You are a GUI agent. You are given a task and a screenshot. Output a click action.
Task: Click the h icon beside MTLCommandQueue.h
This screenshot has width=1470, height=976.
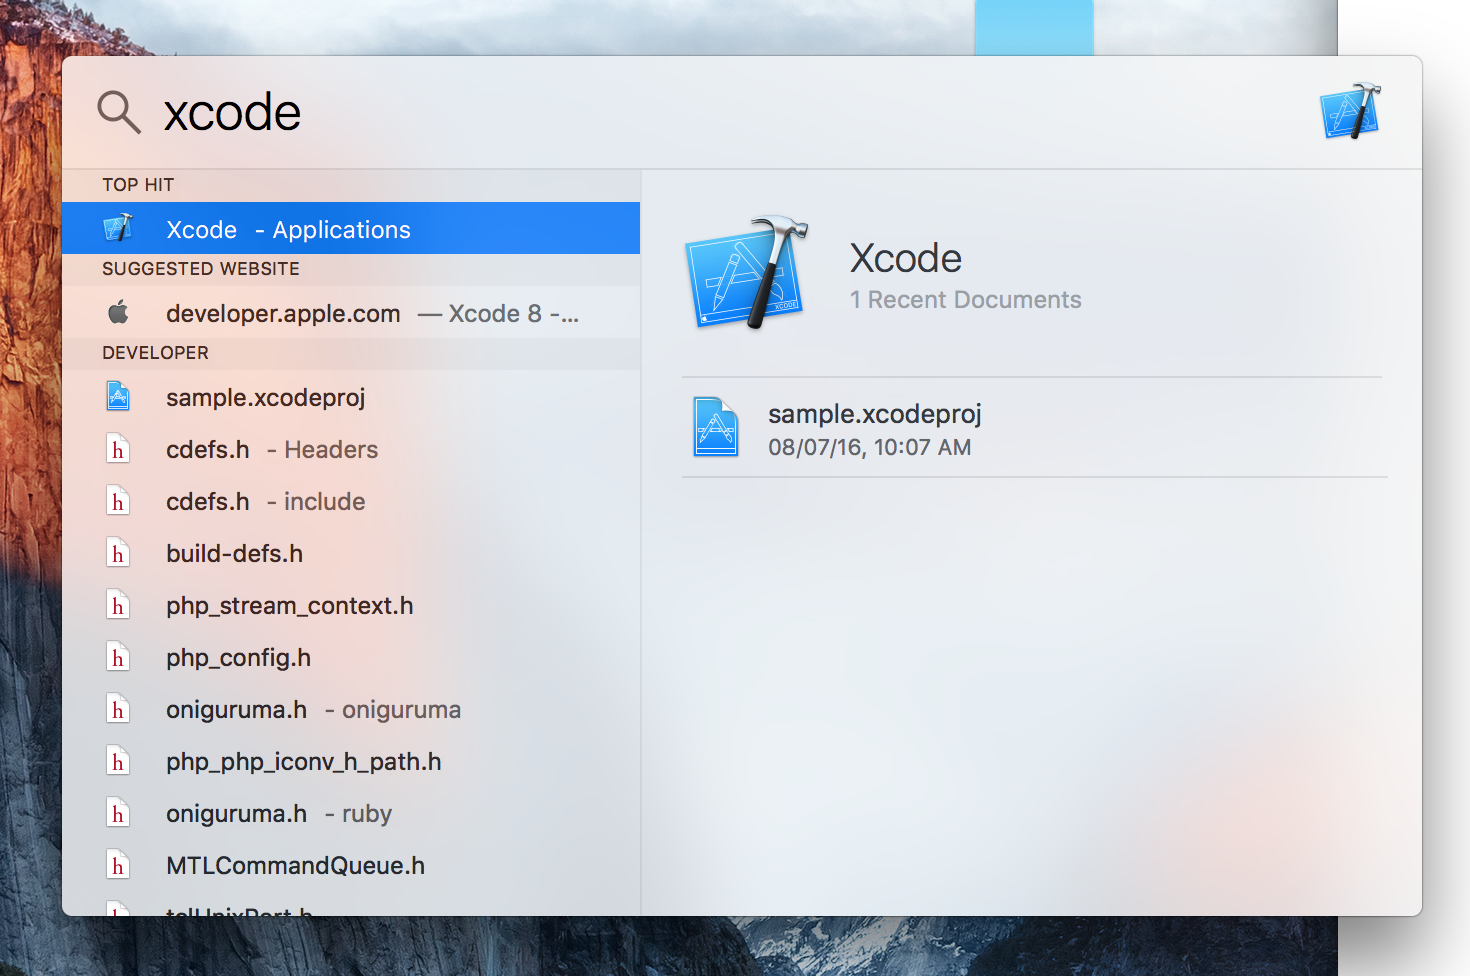(118, 864)
